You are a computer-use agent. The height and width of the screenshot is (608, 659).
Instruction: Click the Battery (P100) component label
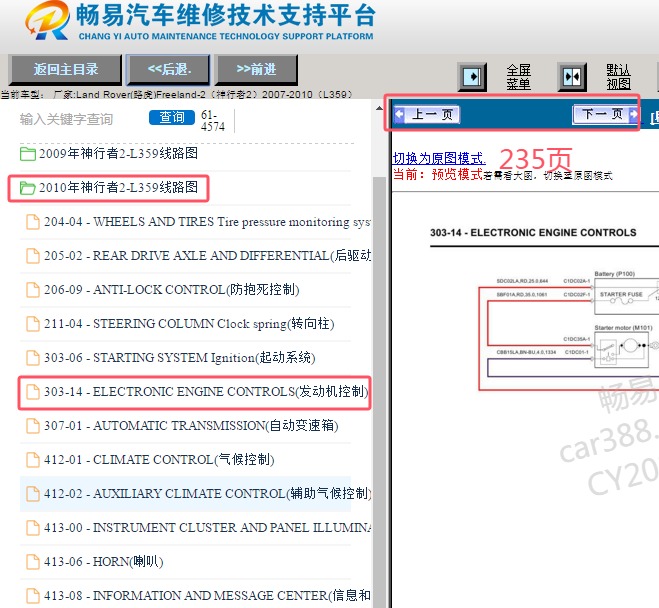[614, 274]
